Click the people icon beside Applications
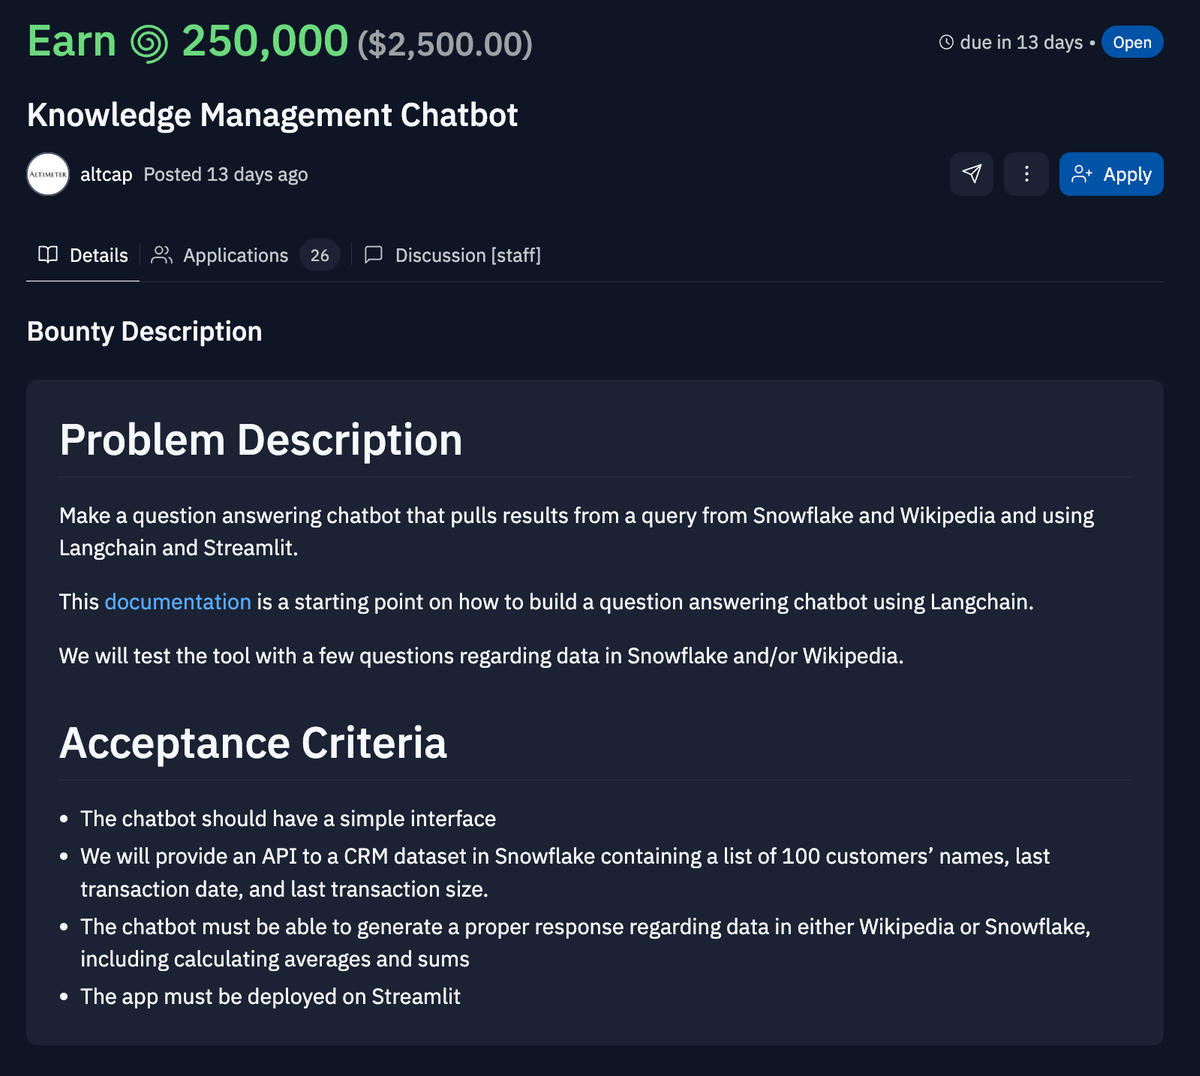The image size is (1200, 1076). (x=161, y=255)
